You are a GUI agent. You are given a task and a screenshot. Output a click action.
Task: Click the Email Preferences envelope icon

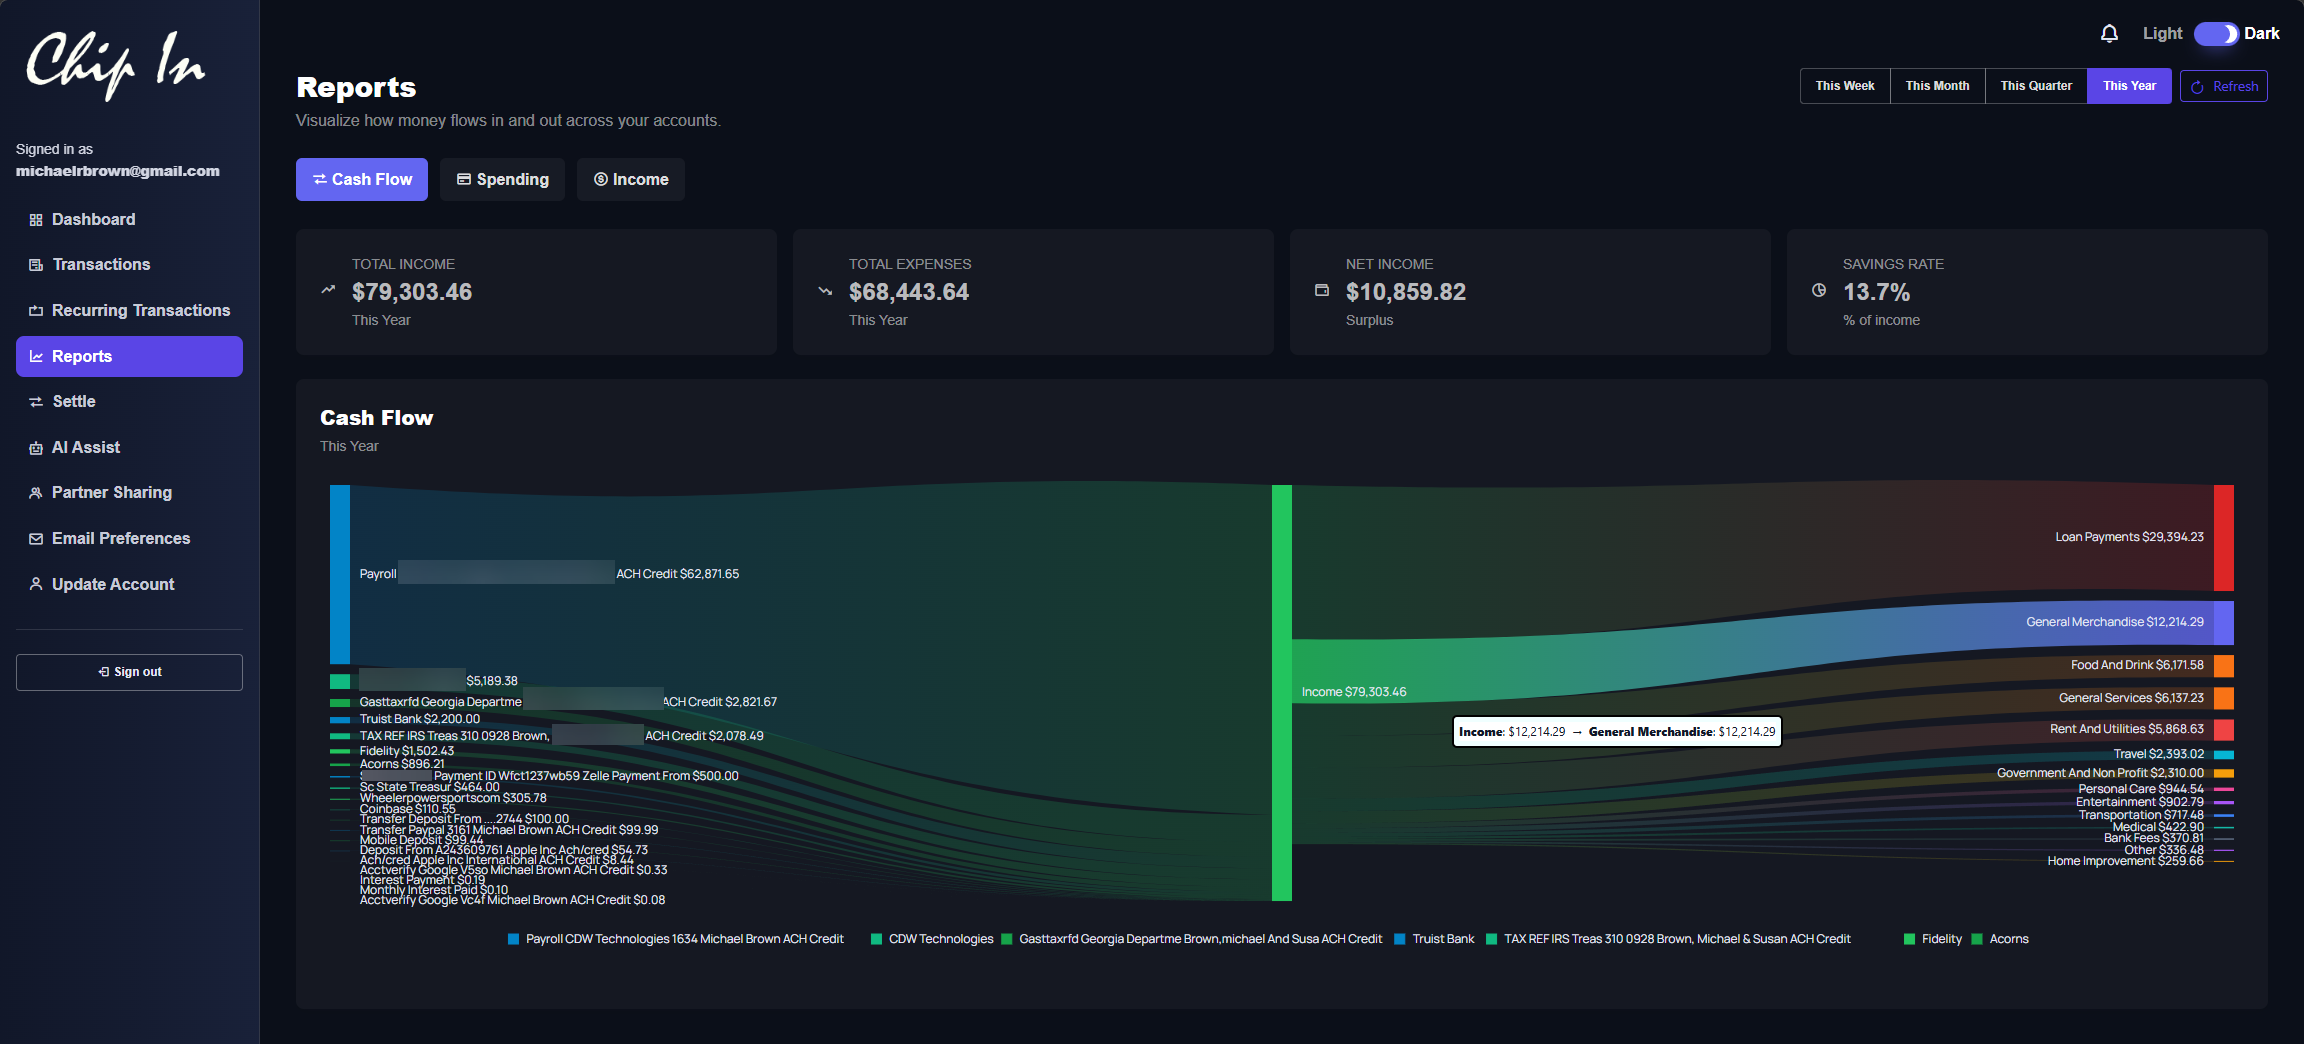click(x=36, y=539)
